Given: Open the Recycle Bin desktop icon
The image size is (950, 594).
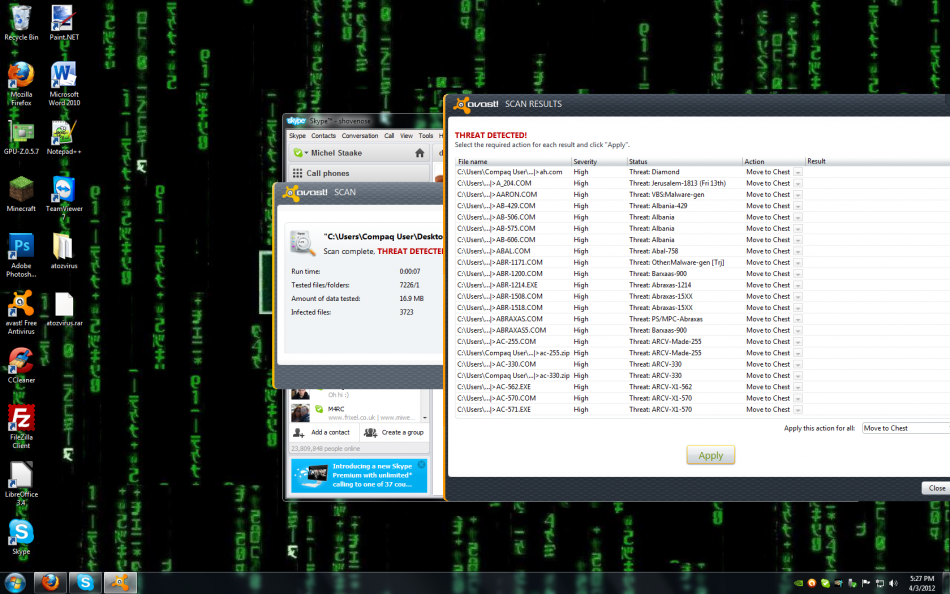Looking at the screenshot, I should (21, 23).
